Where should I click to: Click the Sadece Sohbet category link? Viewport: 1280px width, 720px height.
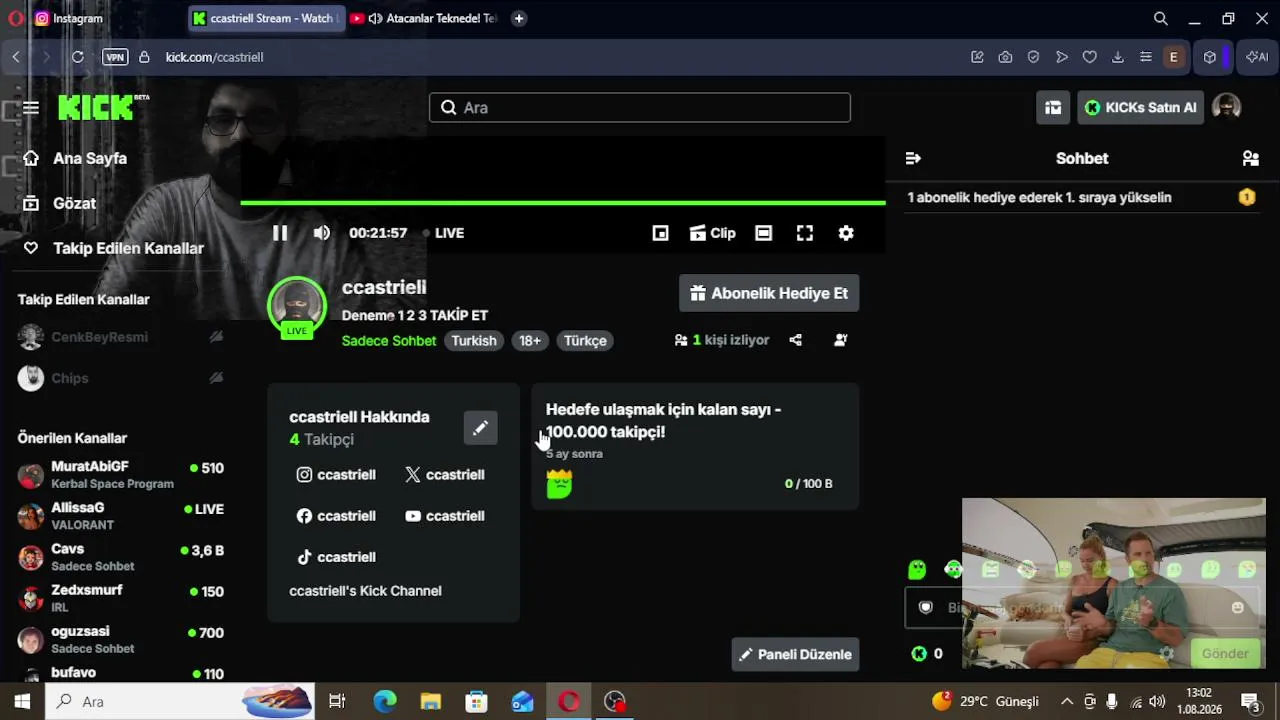pyautogui.click(x=389, y=341)
